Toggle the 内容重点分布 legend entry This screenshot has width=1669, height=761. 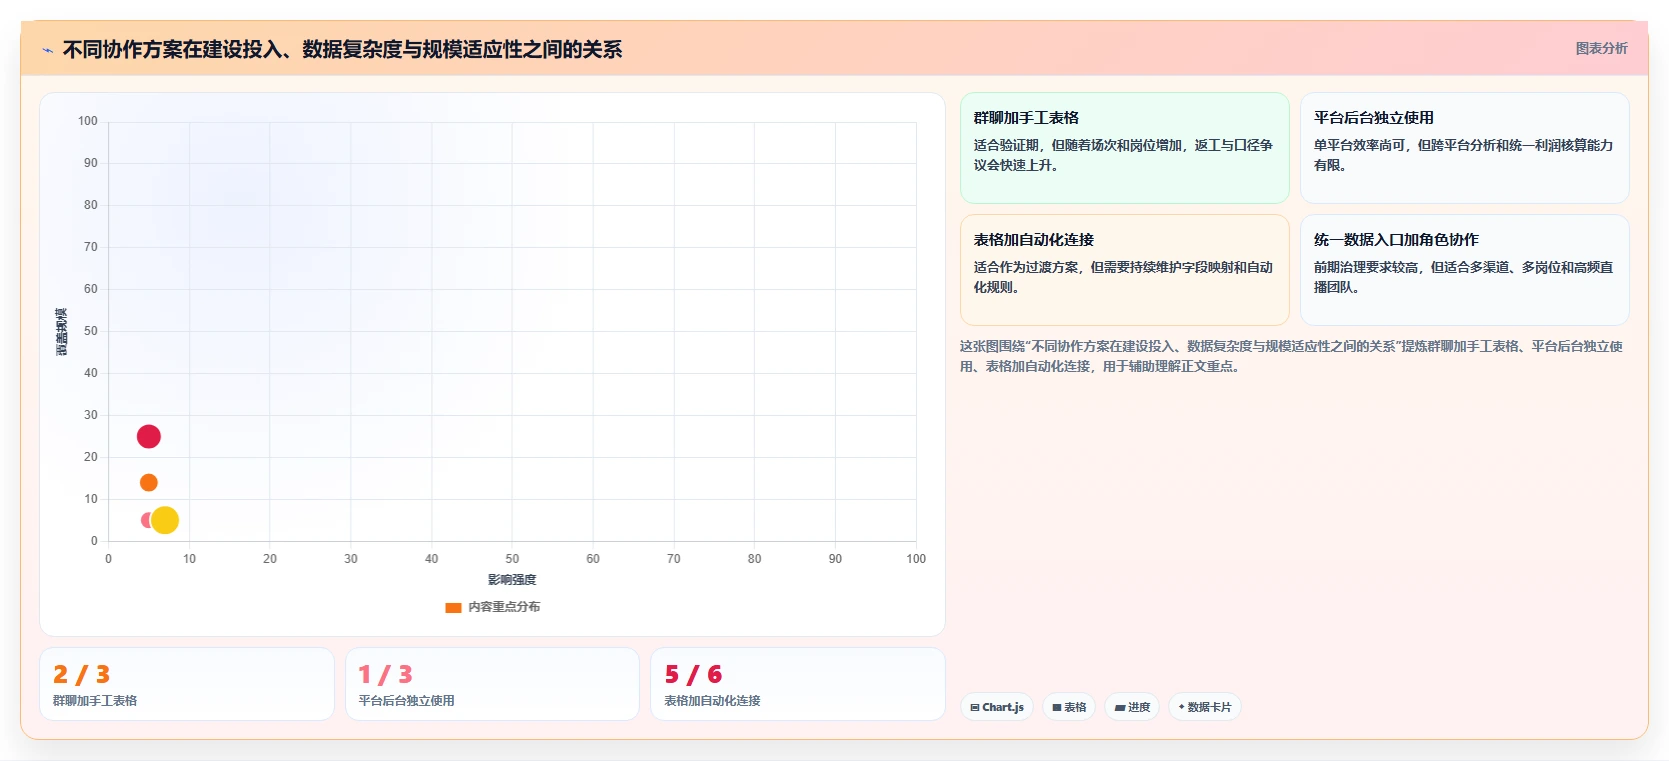pos(493,607)
